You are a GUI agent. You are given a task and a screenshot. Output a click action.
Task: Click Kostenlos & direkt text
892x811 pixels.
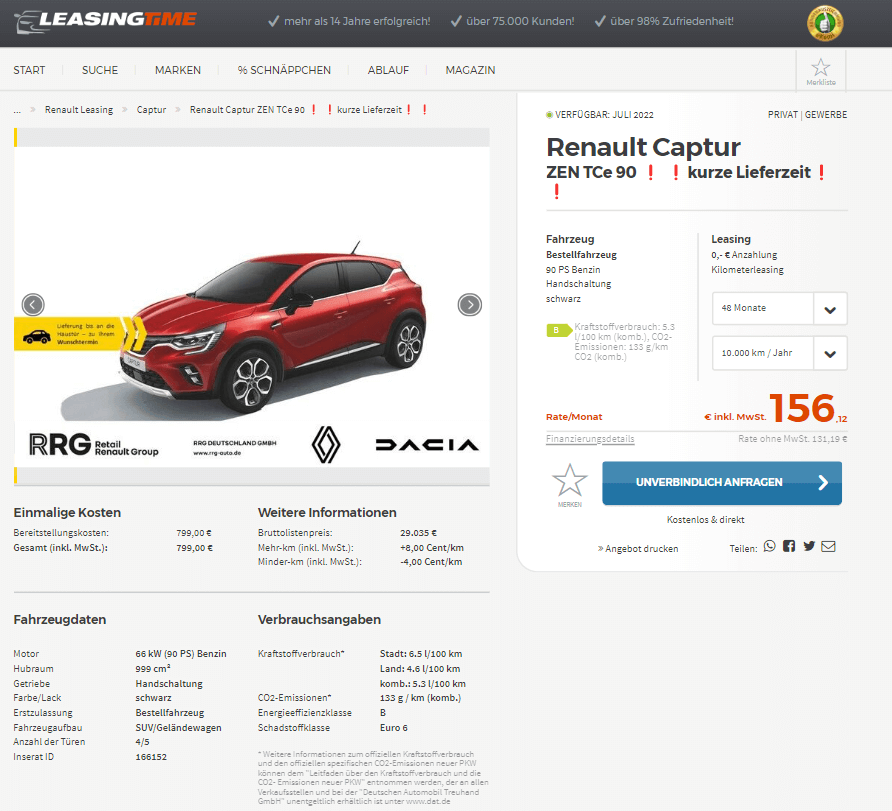(x=705, y=520)
